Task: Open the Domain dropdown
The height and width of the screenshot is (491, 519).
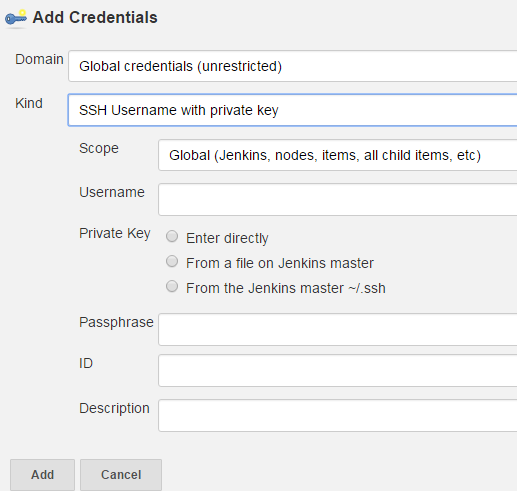Action: coord(293,66)
